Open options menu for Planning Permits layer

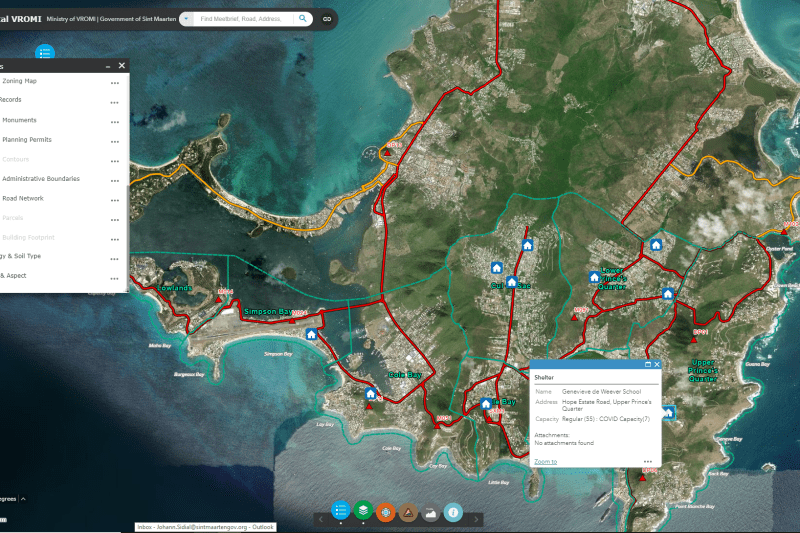pyautogui.click(x=115, y=141)
